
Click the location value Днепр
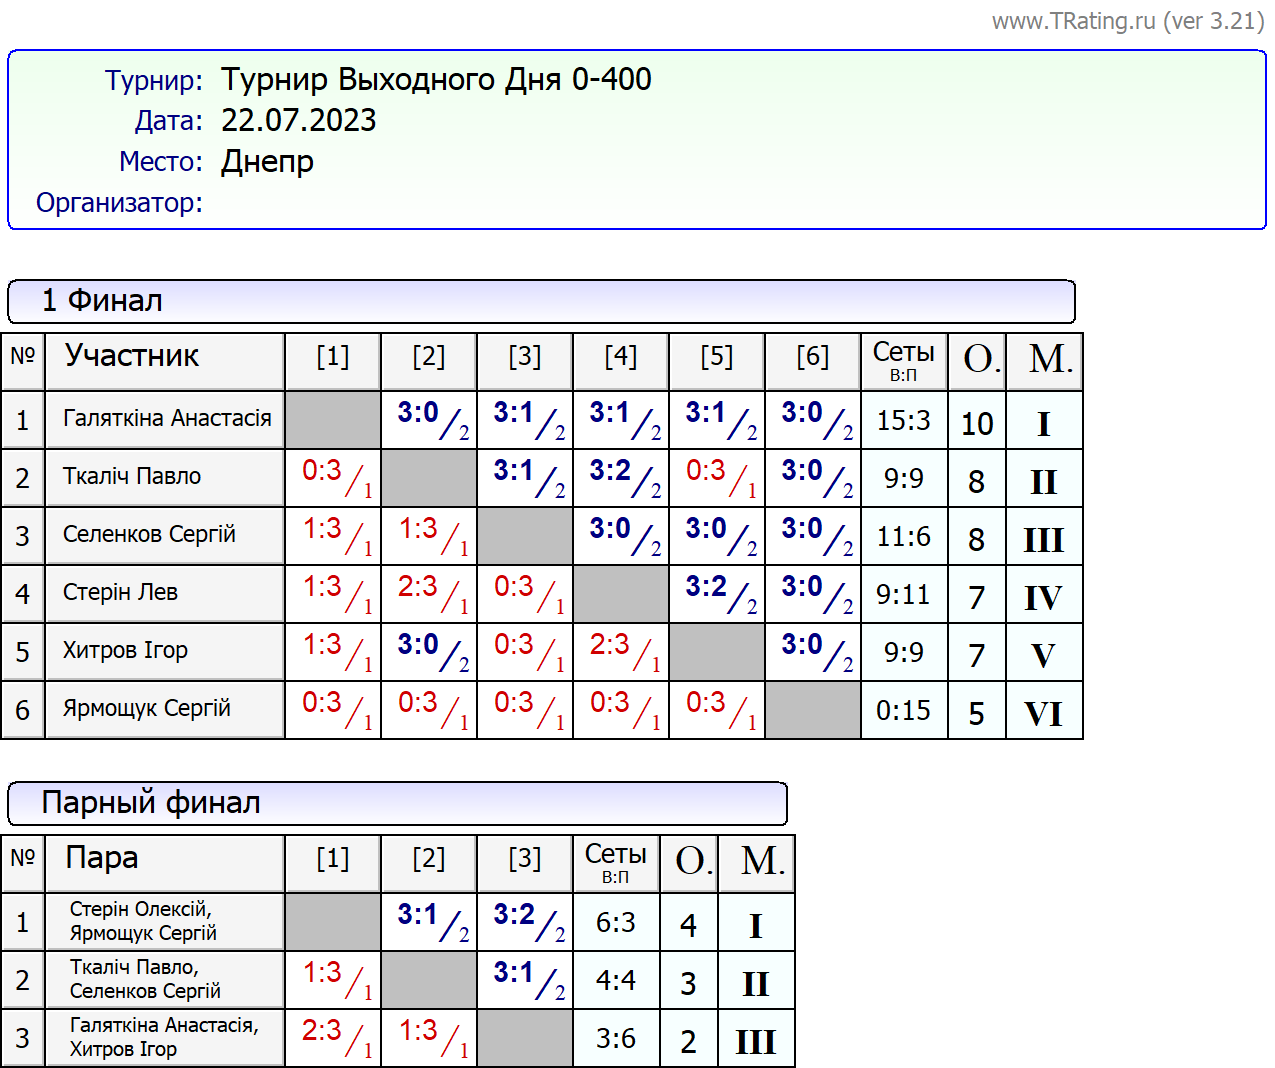tap(267, 162)
